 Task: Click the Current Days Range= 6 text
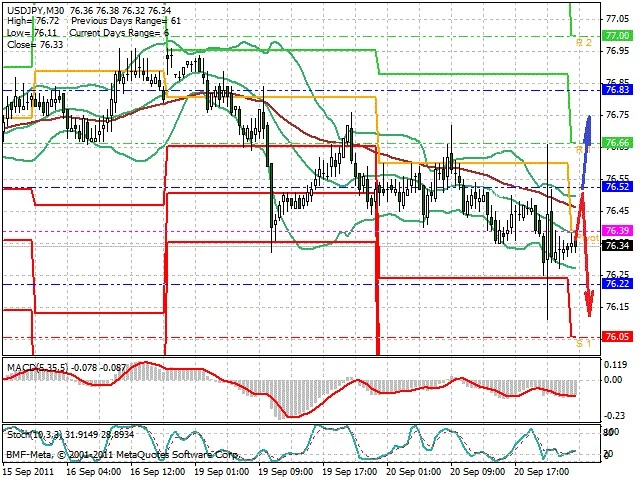[x=119, y=33]
